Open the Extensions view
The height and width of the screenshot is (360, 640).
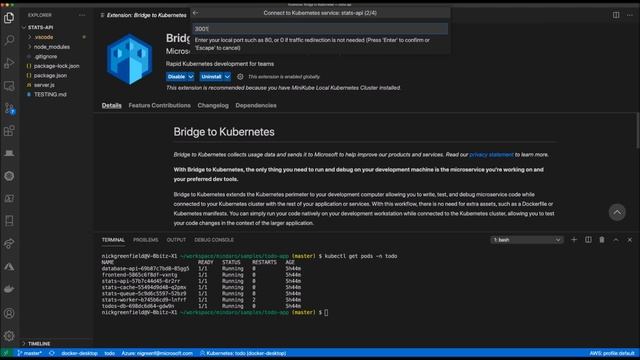pos(9,131)
